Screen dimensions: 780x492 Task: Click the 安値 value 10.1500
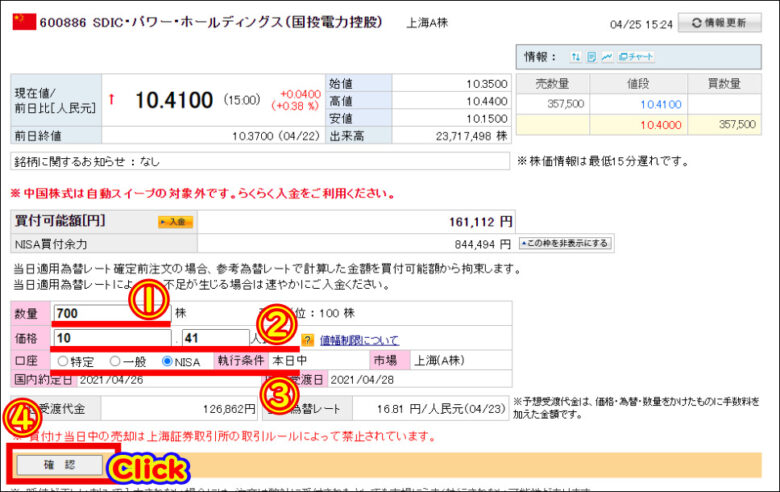click(487, 119)
